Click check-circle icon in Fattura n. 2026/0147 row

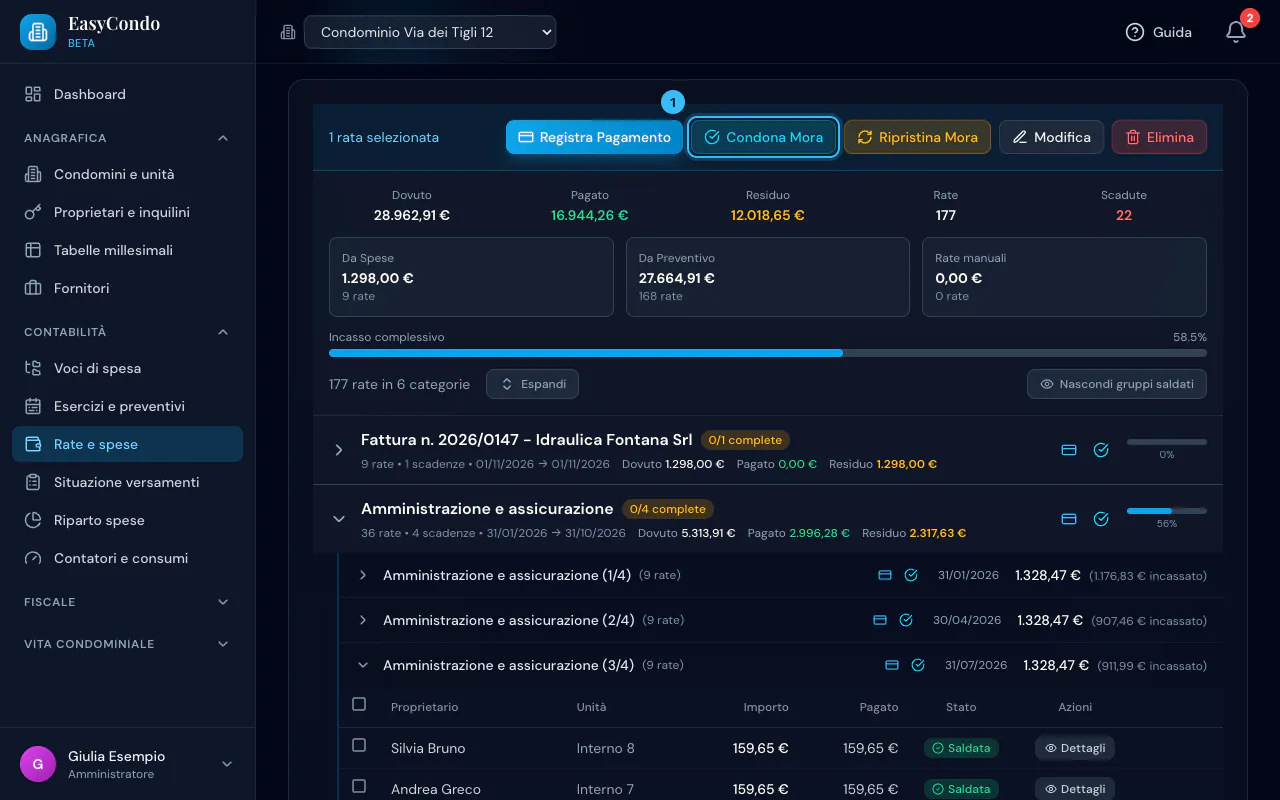(1101, 450)
